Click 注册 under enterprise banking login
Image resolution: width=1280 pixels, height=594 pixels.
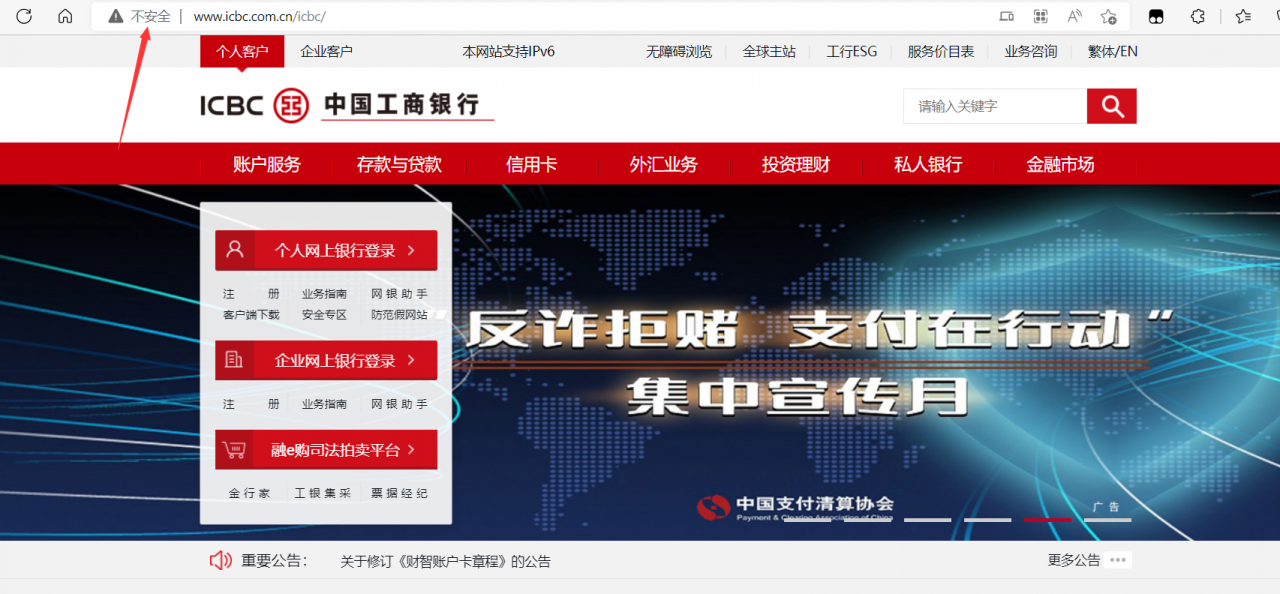tap(251, 404)
